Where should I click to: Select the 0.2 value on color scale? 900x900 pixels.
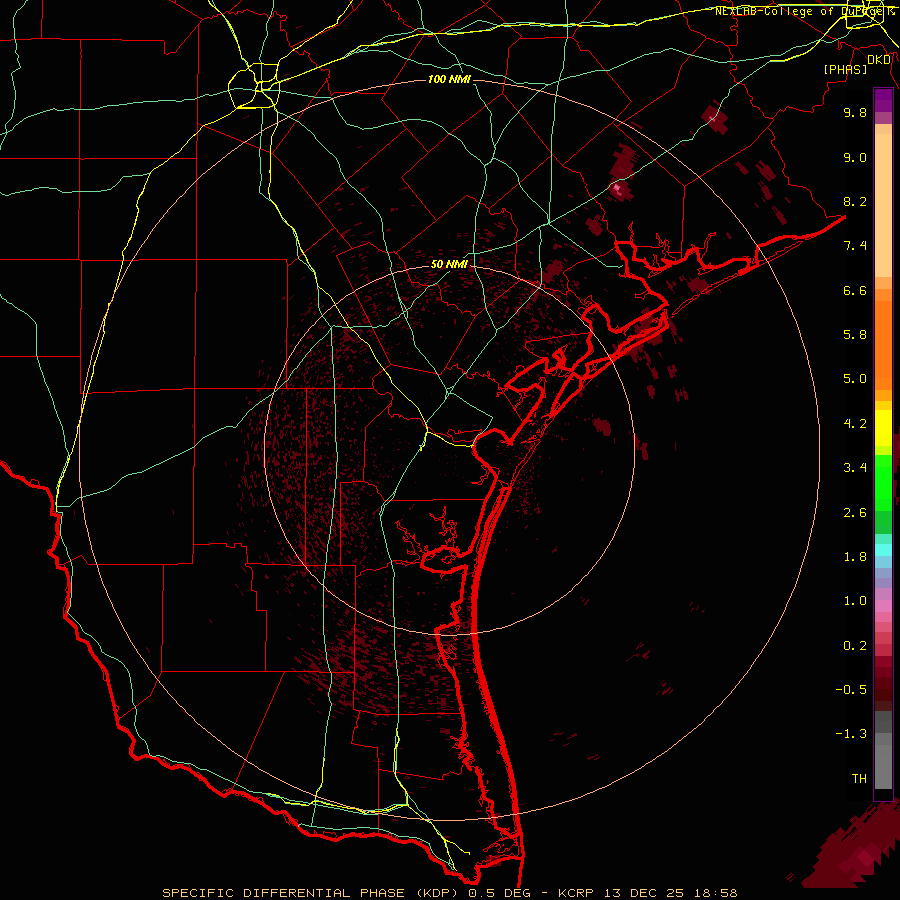click(x=855, y=646)
